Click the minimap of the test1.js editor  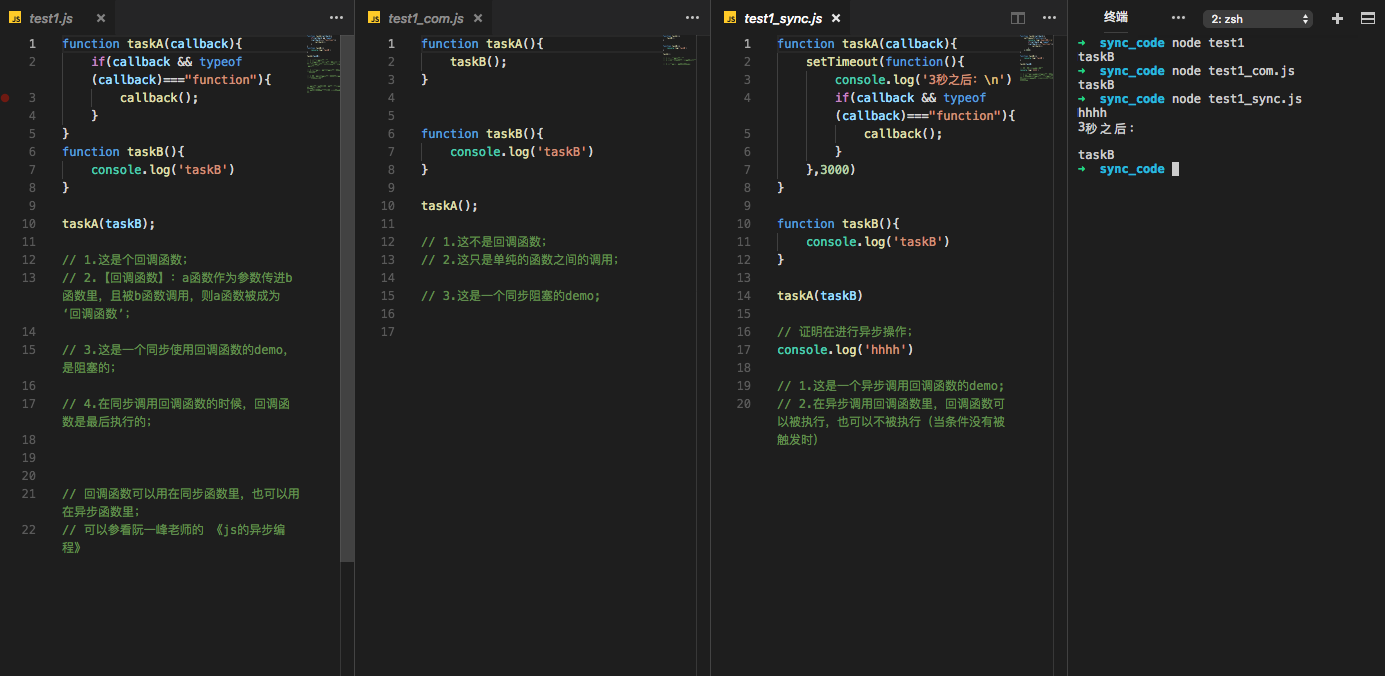point(322,64)
